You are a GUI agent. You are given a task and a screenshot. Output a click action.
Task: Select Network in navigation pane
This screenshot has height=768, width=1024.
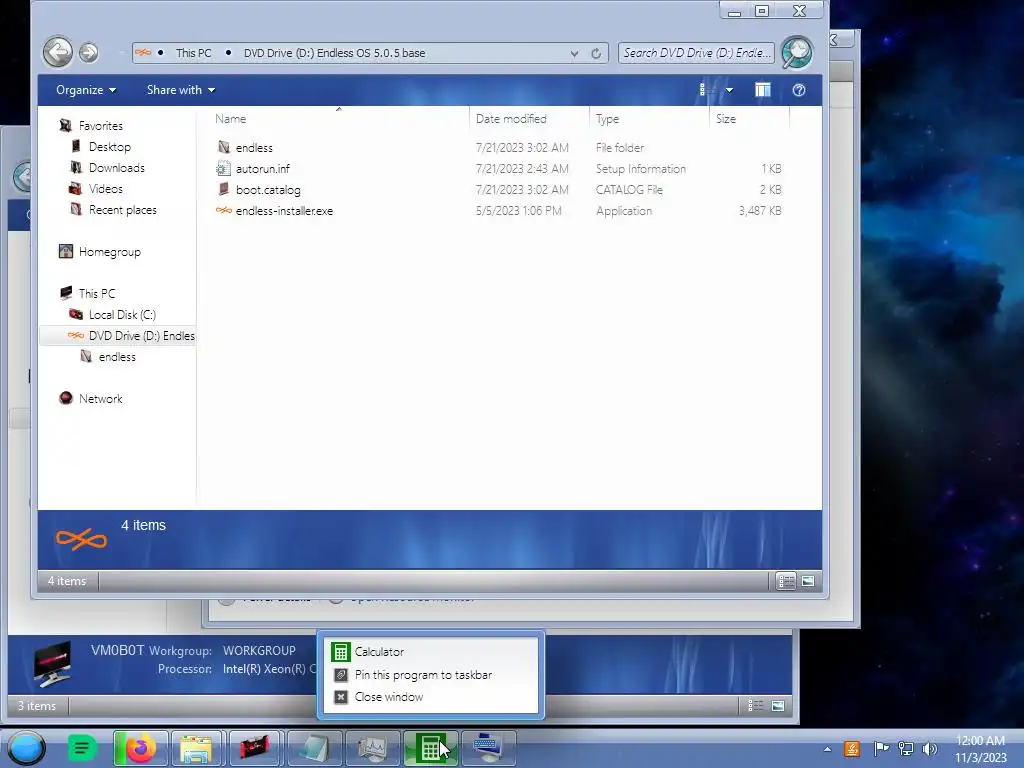101,398
